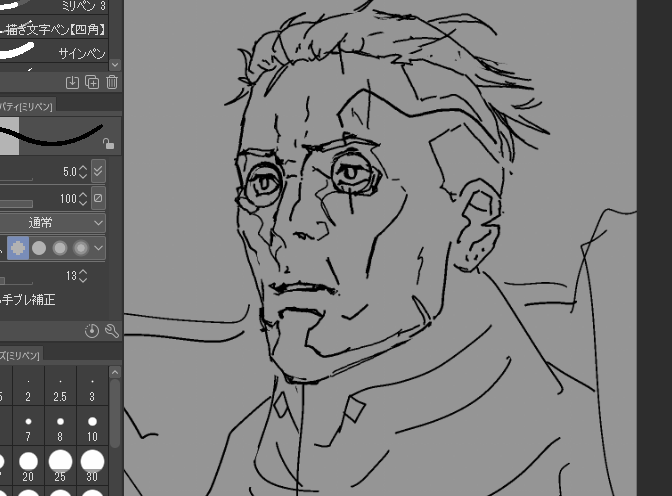
Task: Click the stabilization 13 stepper arrows
Action: (84, 276)
